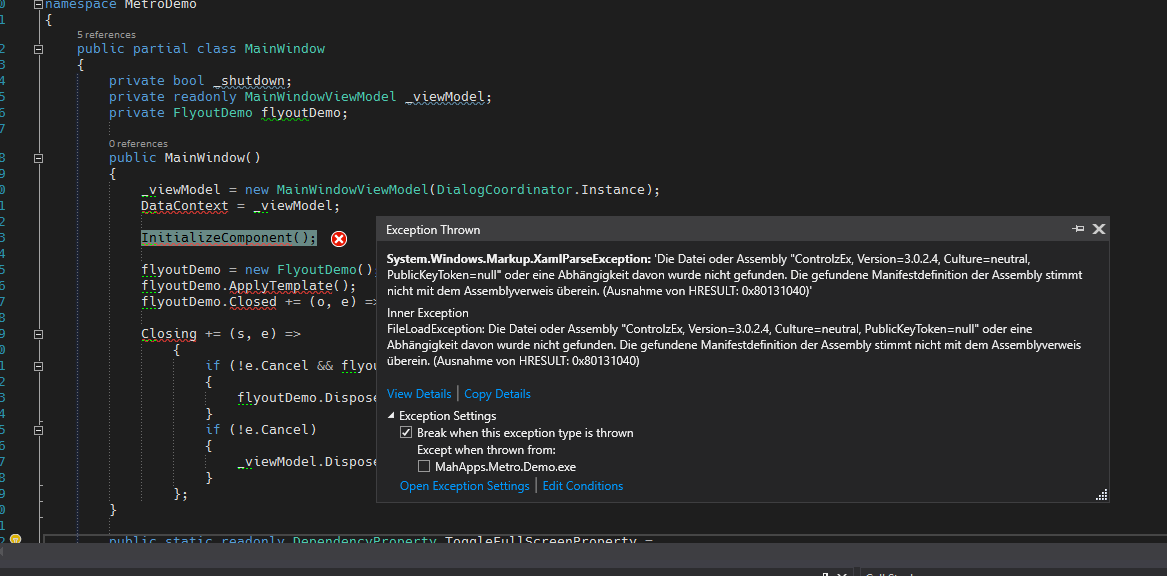The height and width of the screenshot is (576, 1167).
Task: Collapse the MainWindow constructor region
Action: [37, 158]
